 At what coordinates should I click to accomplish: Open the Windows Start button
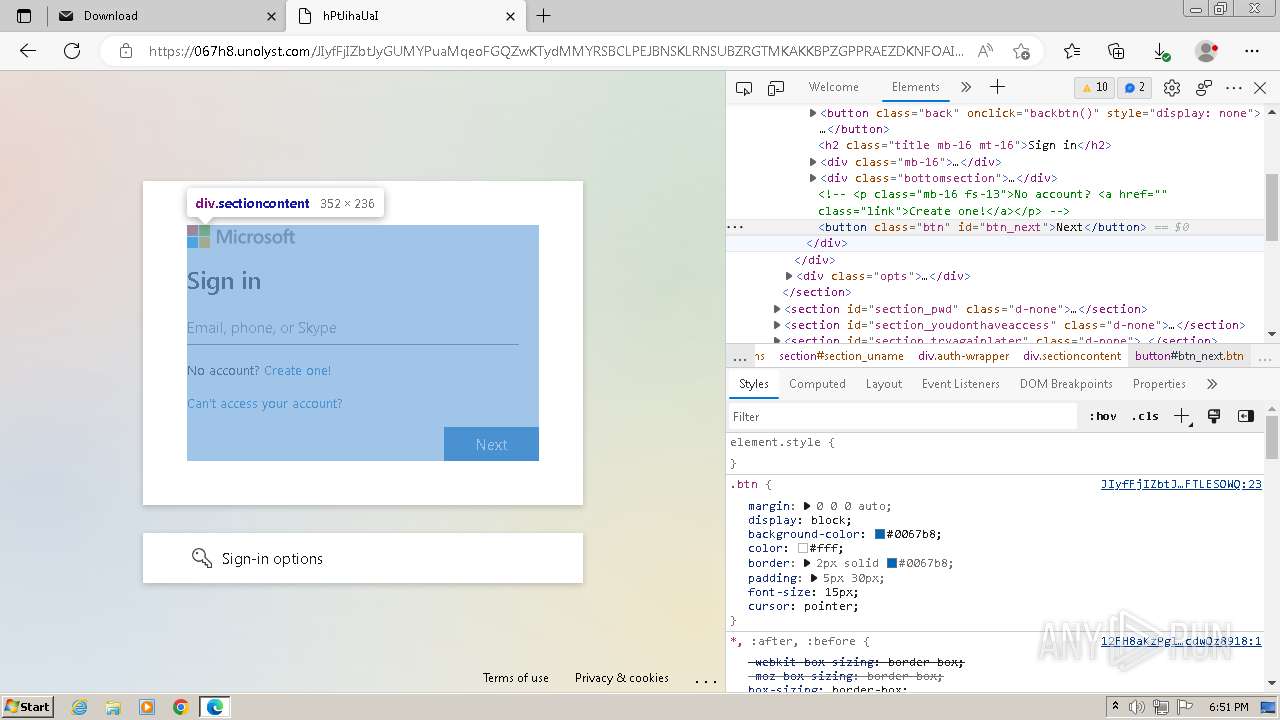[27, 706]
